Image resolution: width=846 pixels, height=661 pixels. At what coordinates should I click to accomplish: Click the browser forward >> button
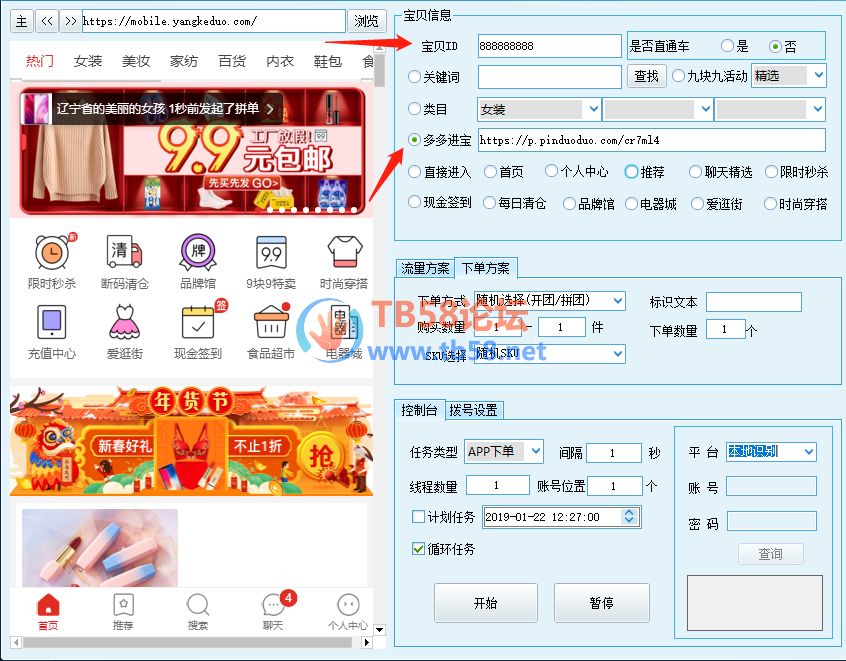tap(70, 21)
